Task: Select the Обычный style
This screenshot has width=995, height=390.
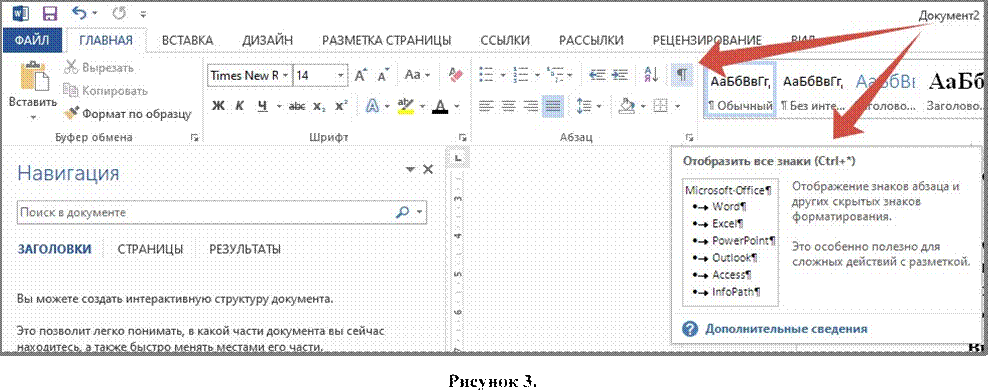Action: (741, 91)
